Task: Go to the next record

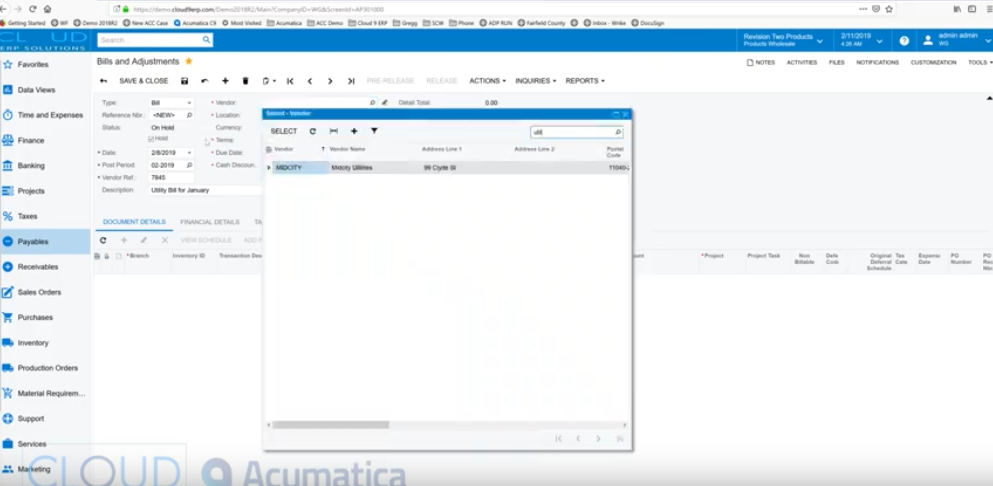Action: coord(330,81)
